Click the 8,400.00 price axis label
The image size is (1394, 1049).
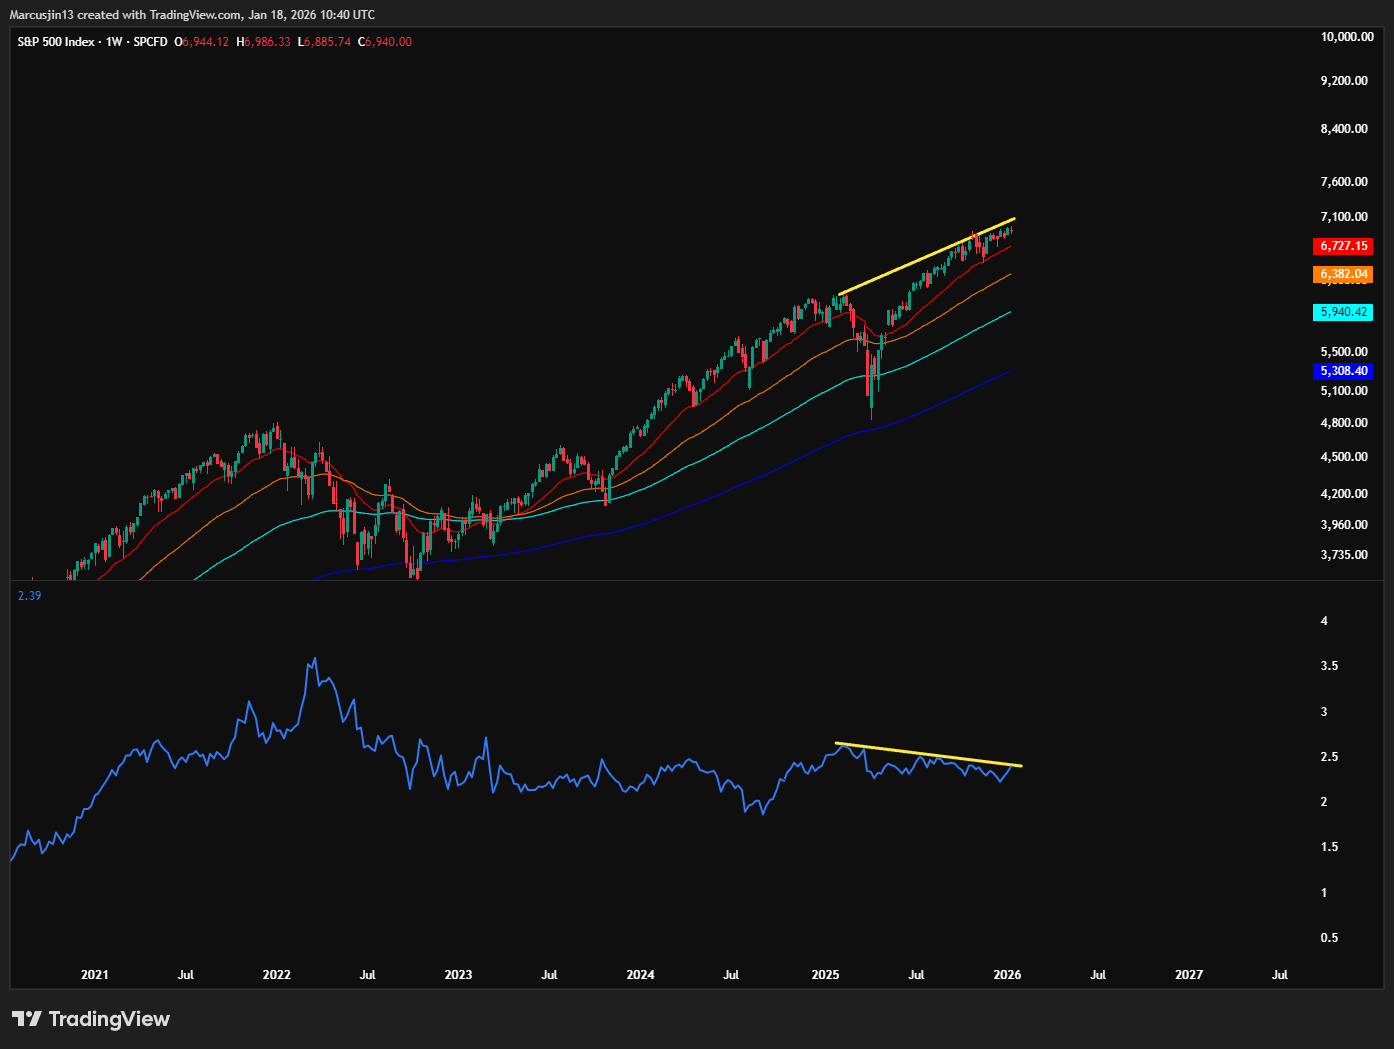point(1344,129)
